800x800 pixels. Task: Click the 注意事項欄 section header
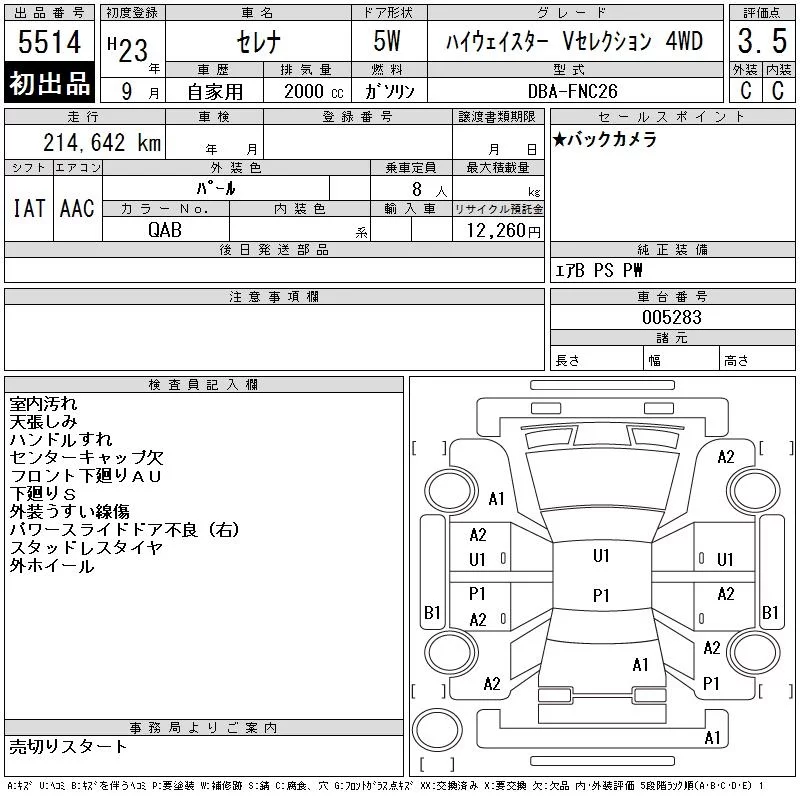(274, 297)
